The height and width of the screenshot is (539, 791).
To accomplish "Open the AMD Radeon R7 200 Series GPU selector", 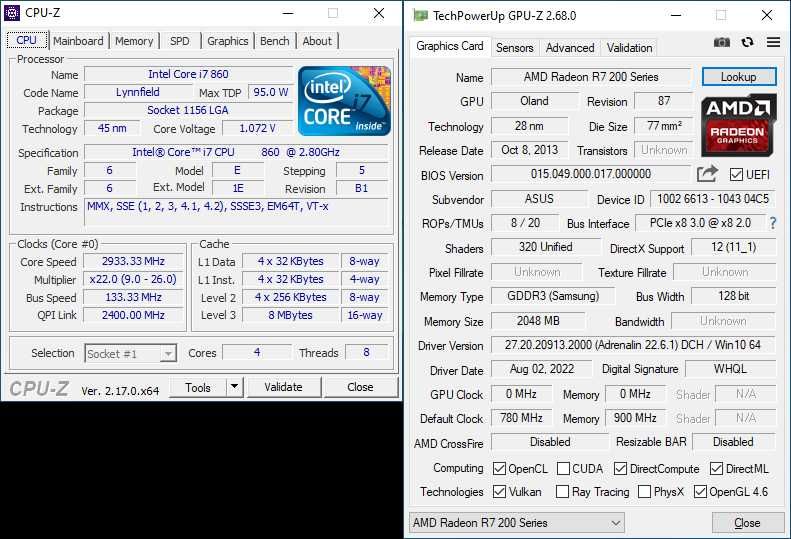I will 516,523.
